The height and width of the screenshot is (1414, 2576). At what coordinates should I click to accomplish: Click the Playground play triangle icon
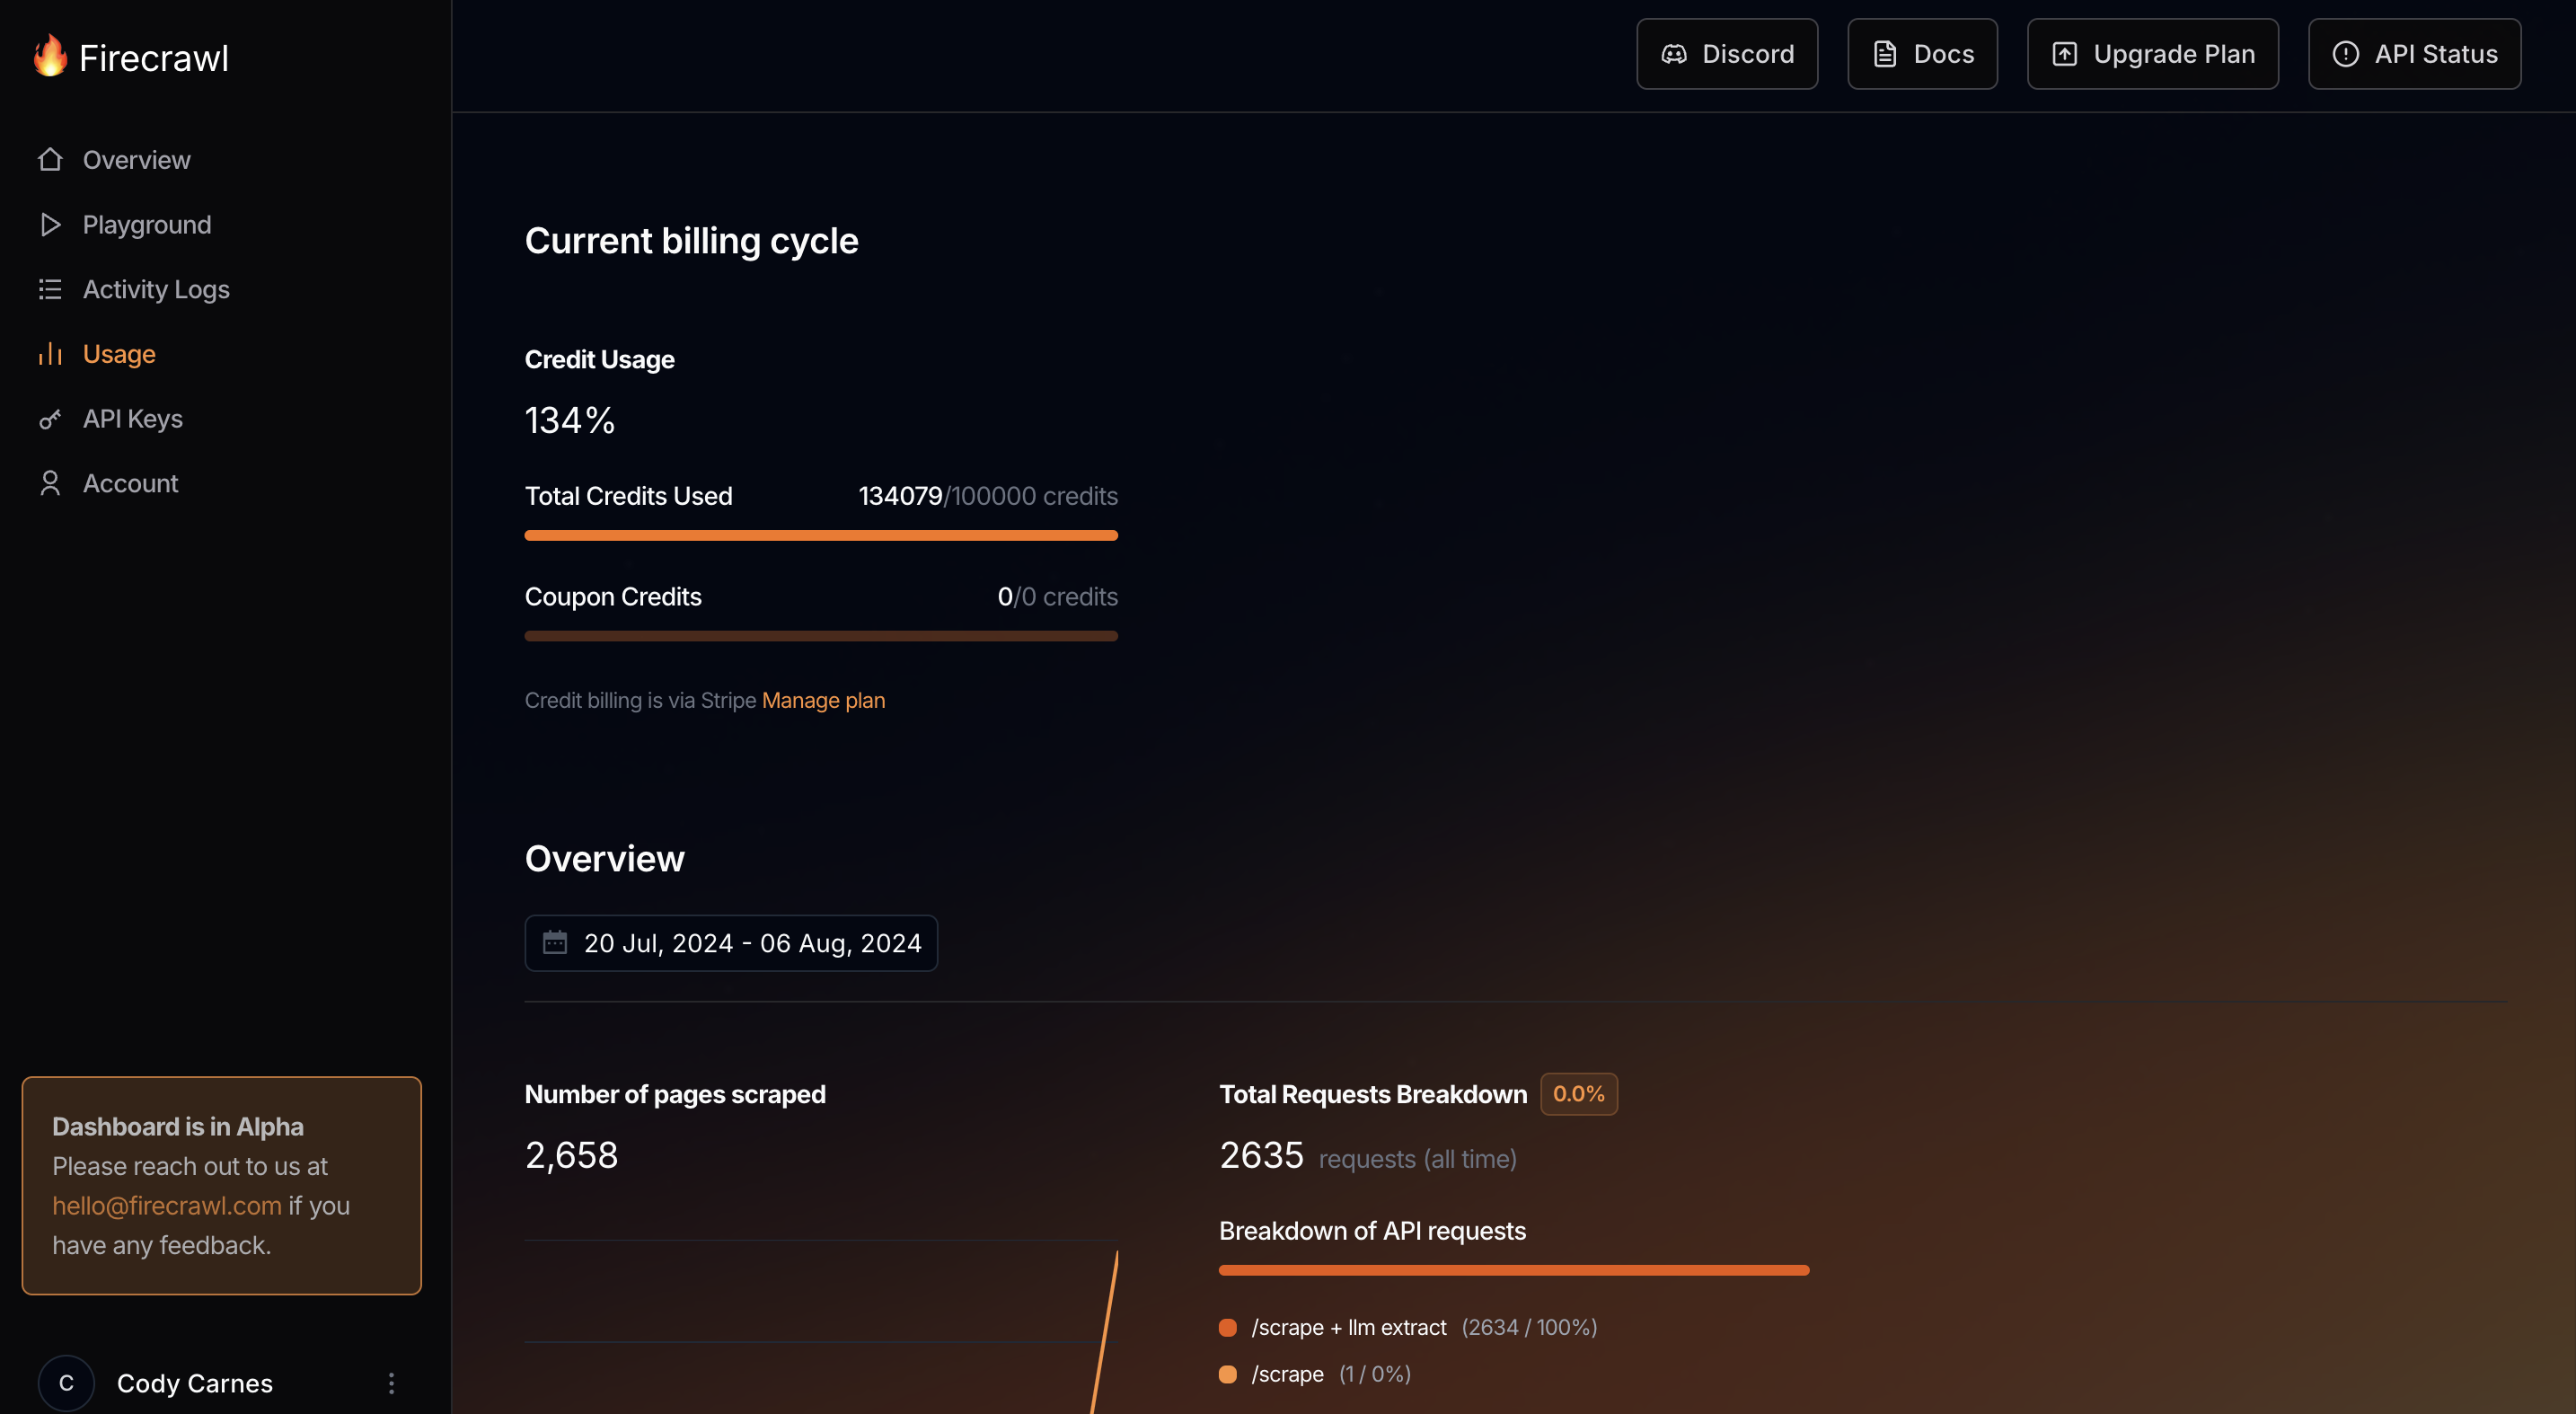[50, 225]
